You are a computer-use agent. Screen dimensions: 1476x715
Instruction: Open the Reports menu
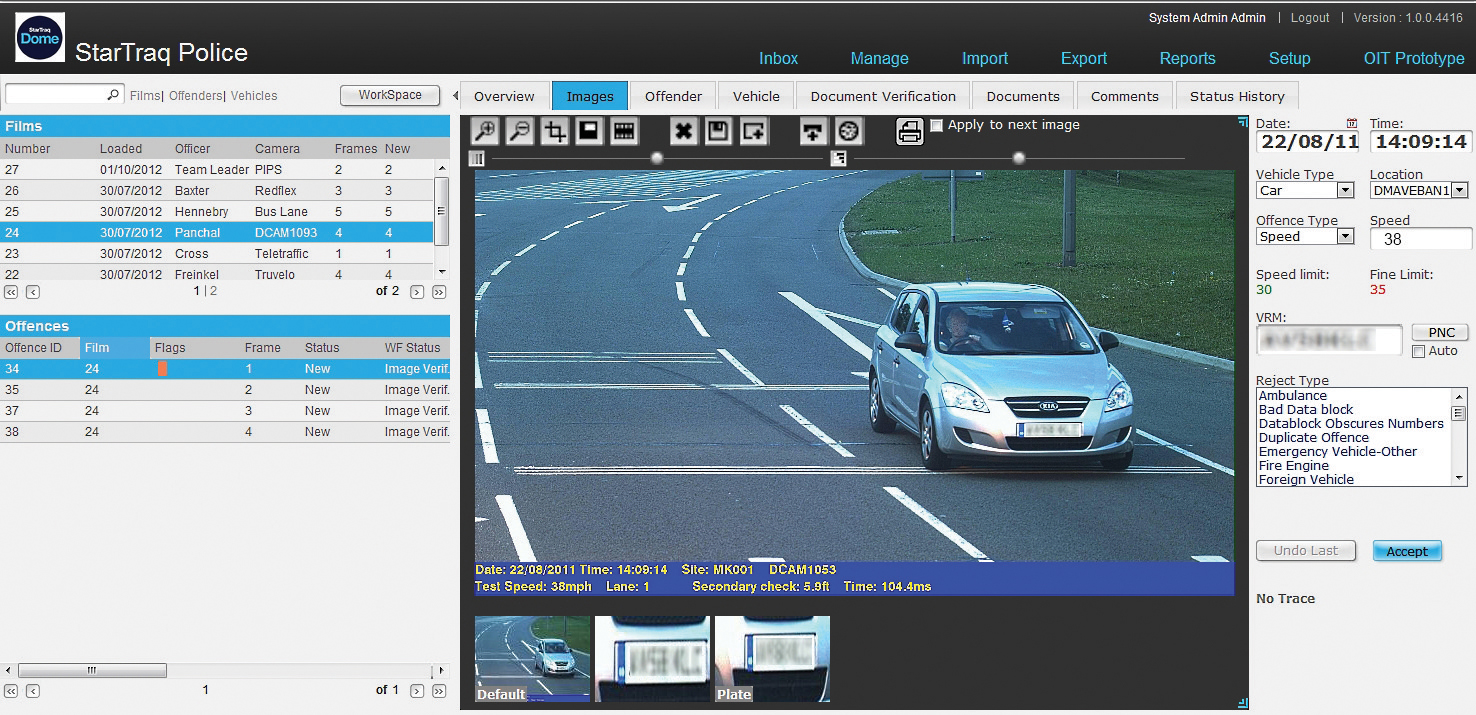pyautogui.click(x=1187, y=58)
